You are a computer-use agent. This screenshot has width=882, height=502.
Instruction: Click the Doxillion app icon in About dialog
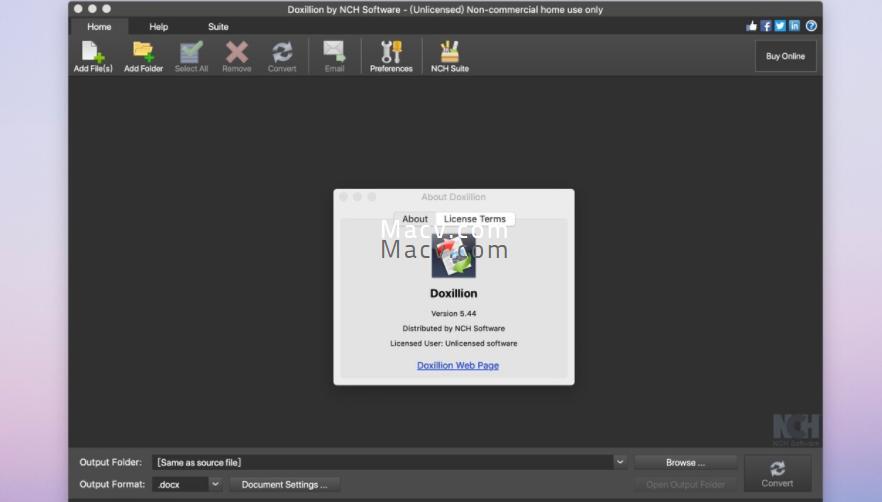click(x=453, y=256)
